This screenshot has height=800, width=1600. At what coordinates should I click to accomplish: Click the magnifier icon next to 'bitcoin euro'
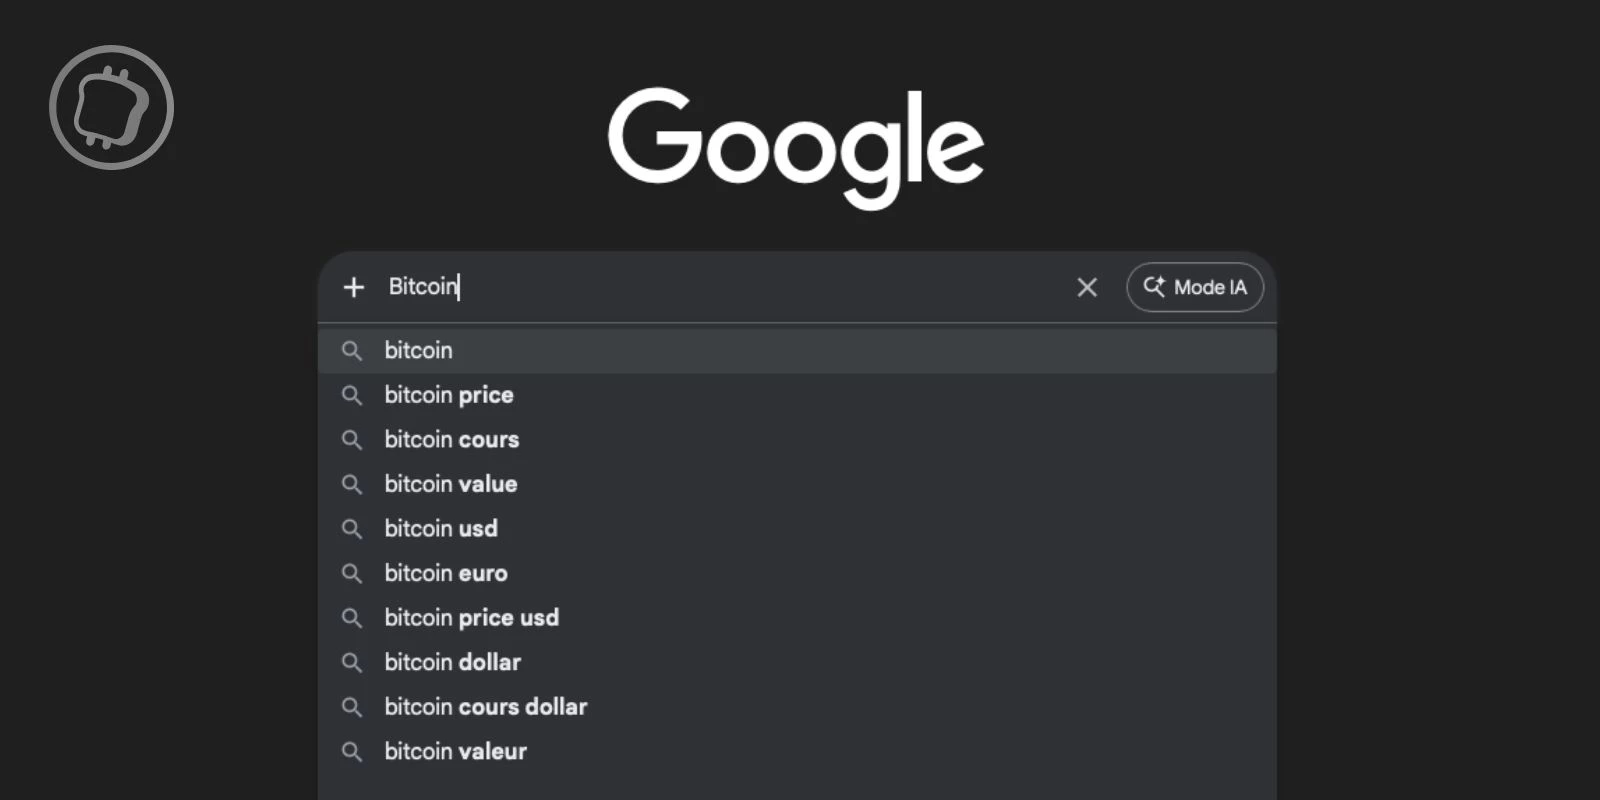pos(352,573)
